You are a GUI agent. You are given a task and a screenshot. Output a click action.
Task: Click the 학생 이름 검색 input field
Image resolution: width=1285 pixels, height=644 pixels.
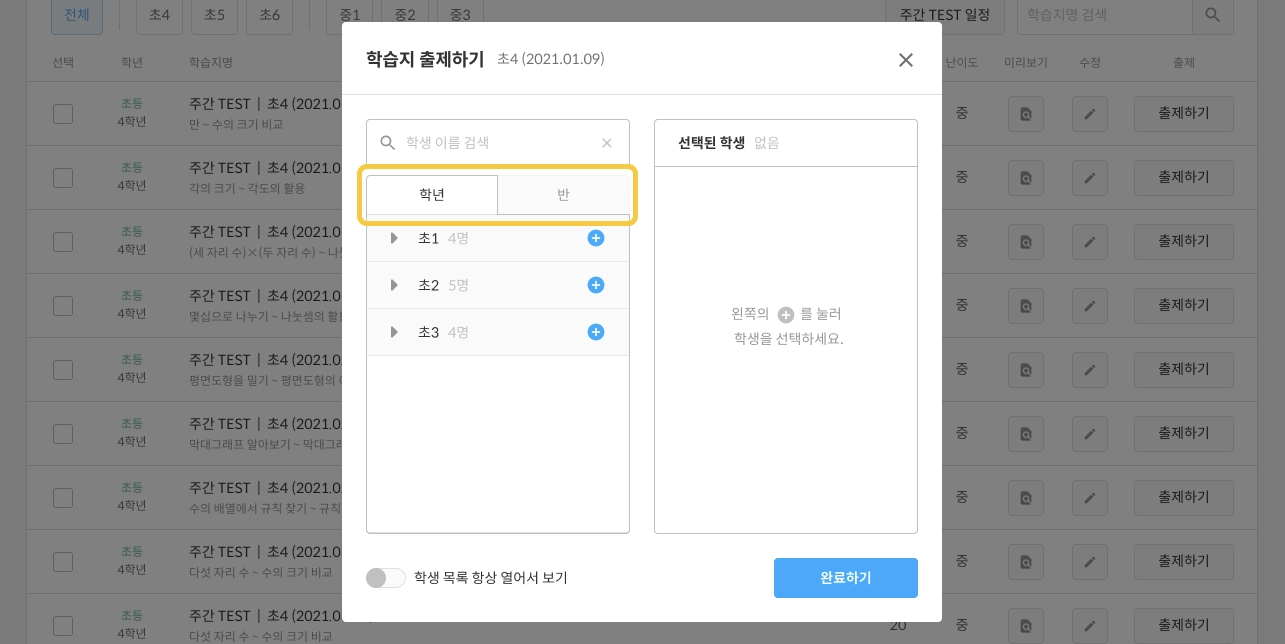[495, 143]
